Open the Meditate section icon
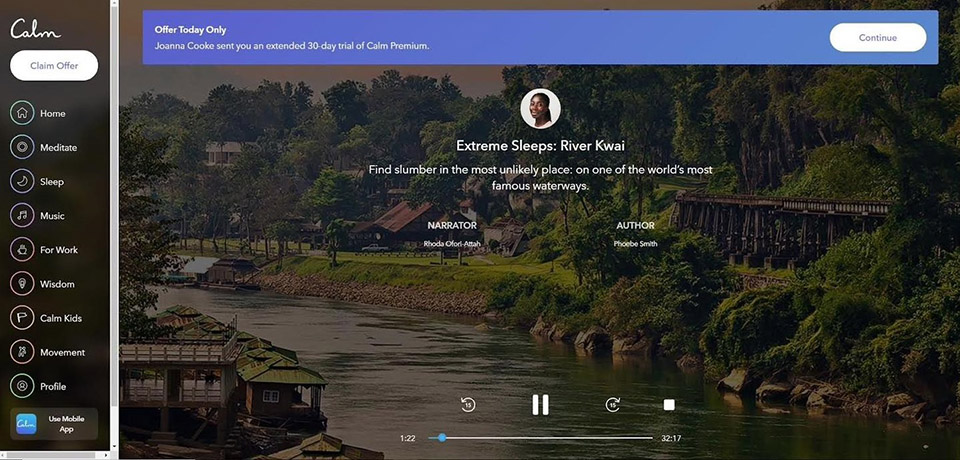The width and height of the screenshot is (960, 460). tap(22, 148)
